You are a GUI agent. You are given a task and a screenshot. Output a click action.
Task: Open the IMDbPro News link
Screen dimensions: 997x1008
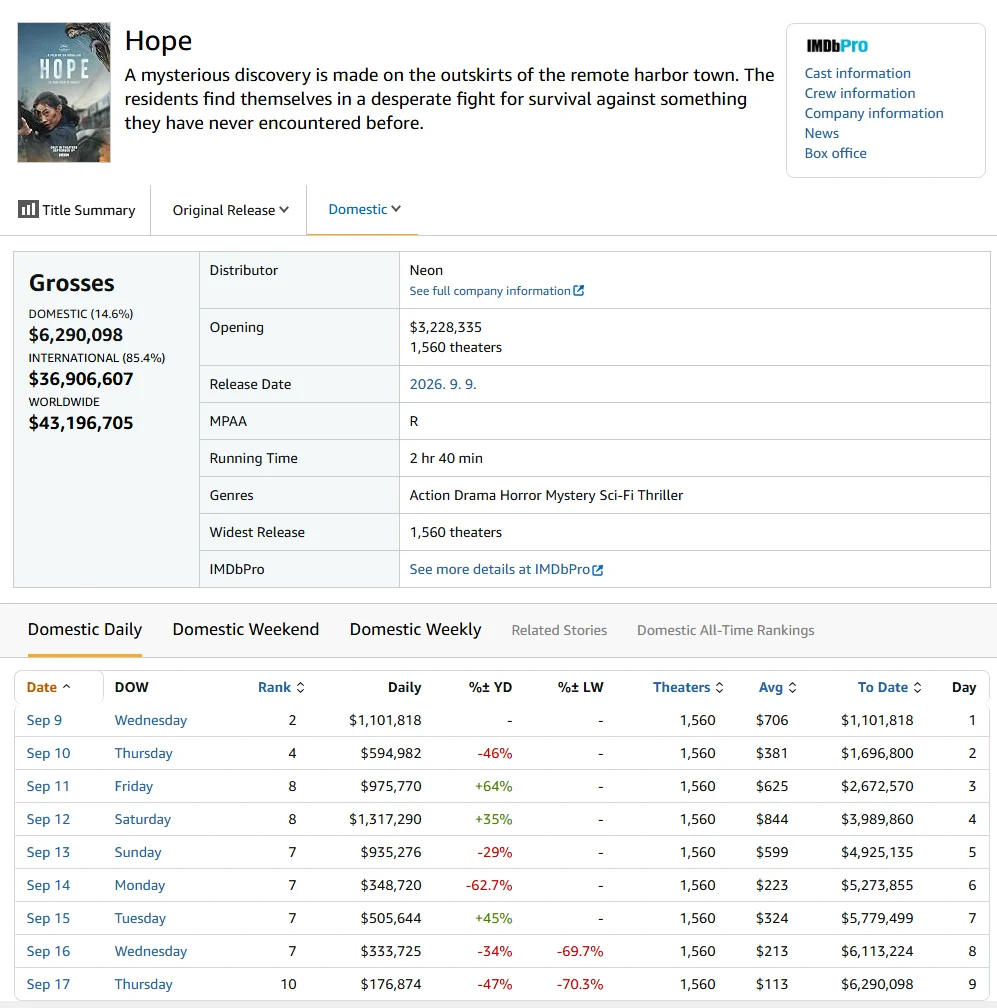[822, 133]
